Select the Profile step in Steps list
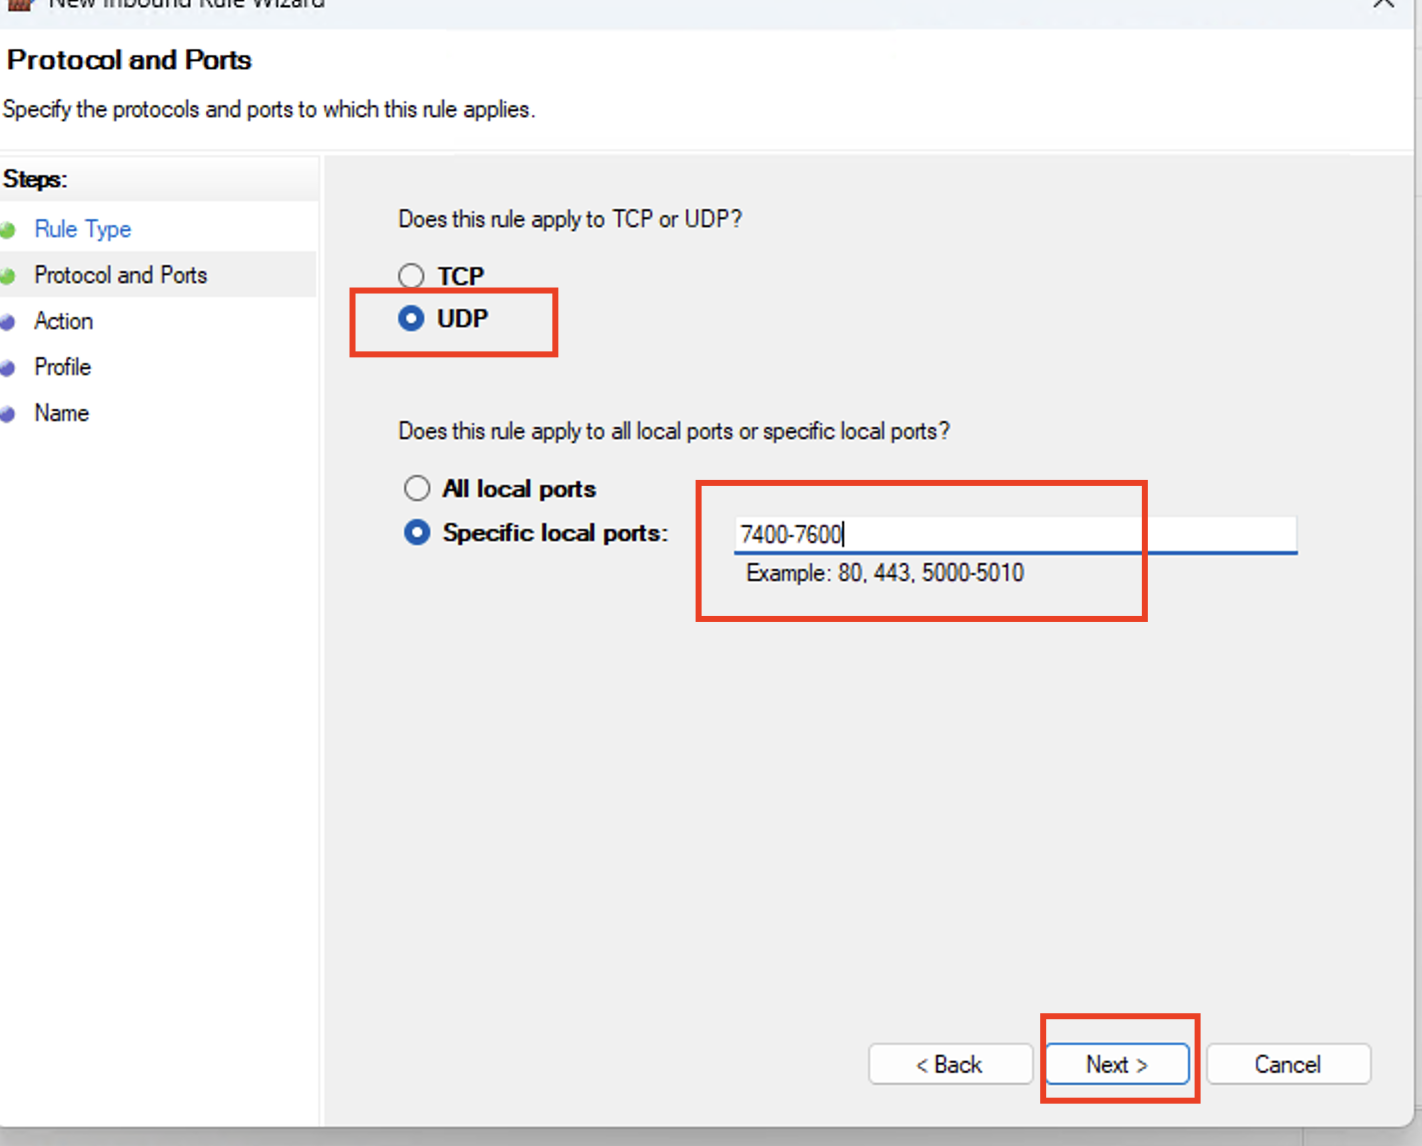The width and height of the screenshot is (1422, 1146). (62, 368)
